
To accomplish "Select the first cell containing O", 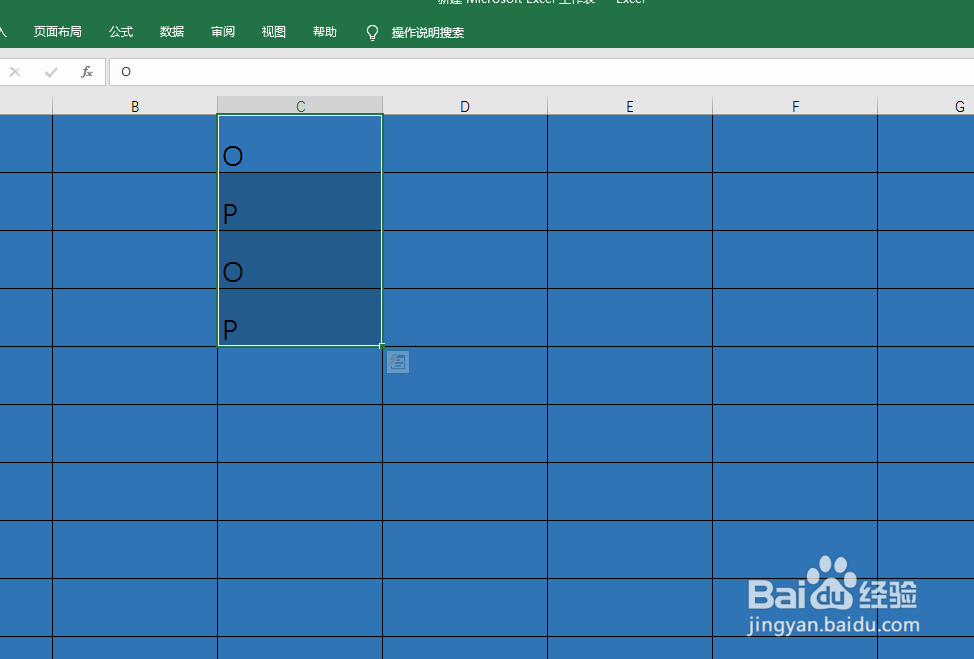I will [x=300, y=143].
